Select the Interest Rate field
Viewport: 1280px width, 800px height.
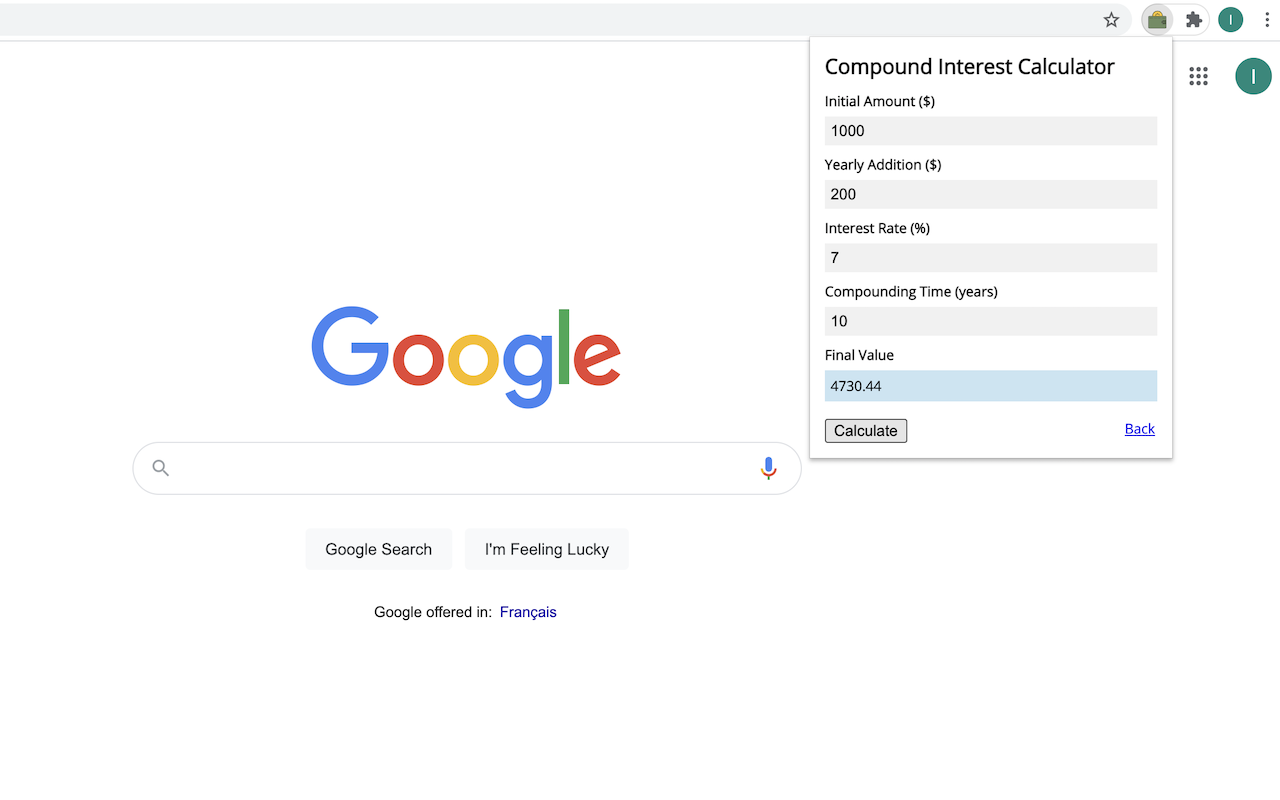[990, 257]
